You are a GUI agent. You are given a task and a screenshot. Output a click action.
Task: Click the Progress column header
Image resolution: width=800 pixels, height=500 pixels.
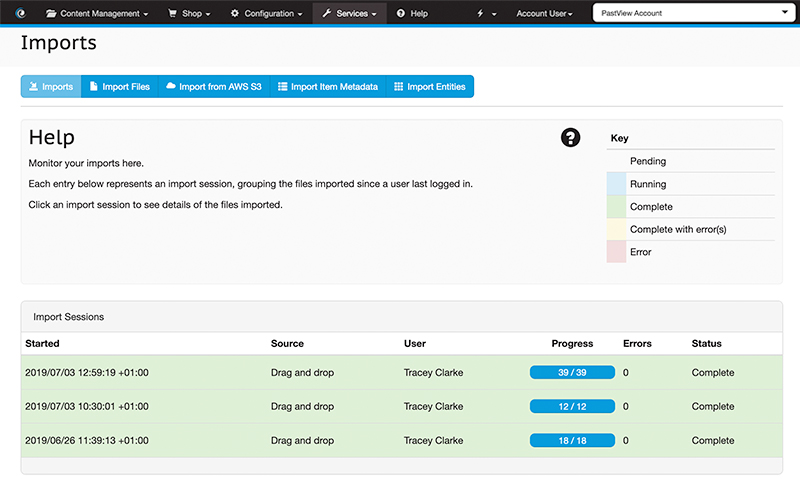[x=572, y=343]
